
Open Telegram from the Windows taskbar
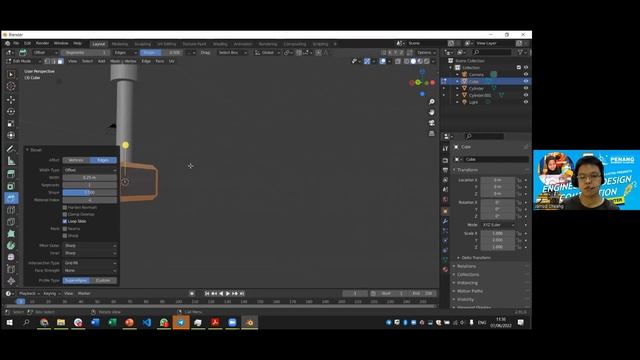click(181, 322)
